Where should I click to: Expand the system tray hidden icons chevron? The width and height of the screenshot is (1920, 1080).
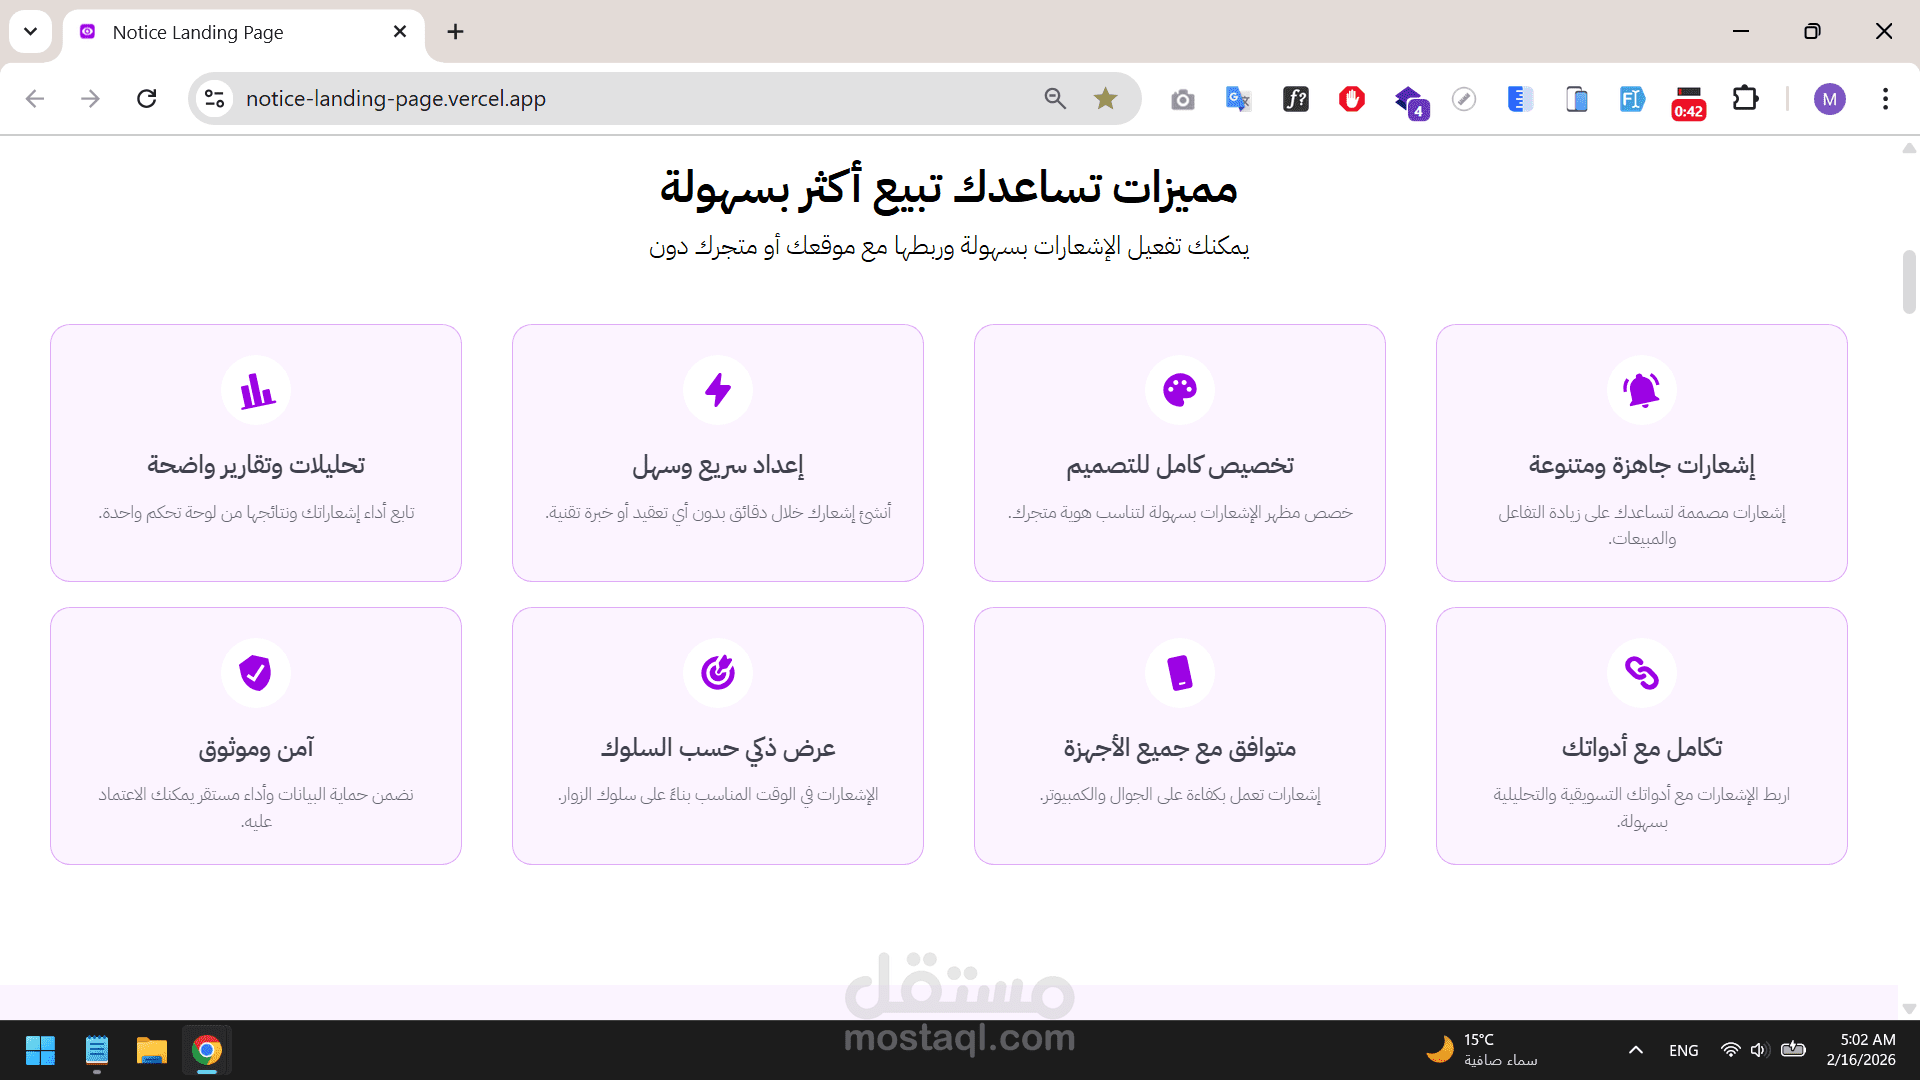tap(1635, 1050)
